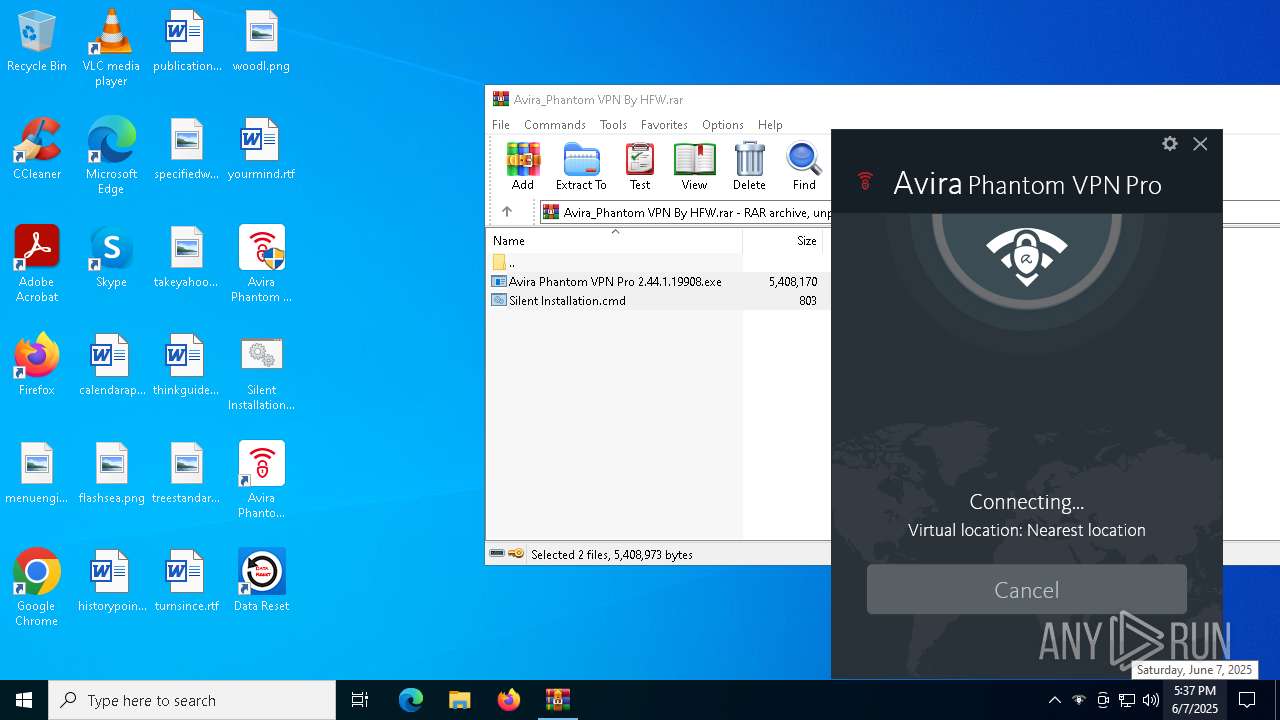The height and width of the screenshot is (720, 1280).
Task: Click the View toolbar icon in WinRAR
Action: pyautogui.click(x=694, y=166)
